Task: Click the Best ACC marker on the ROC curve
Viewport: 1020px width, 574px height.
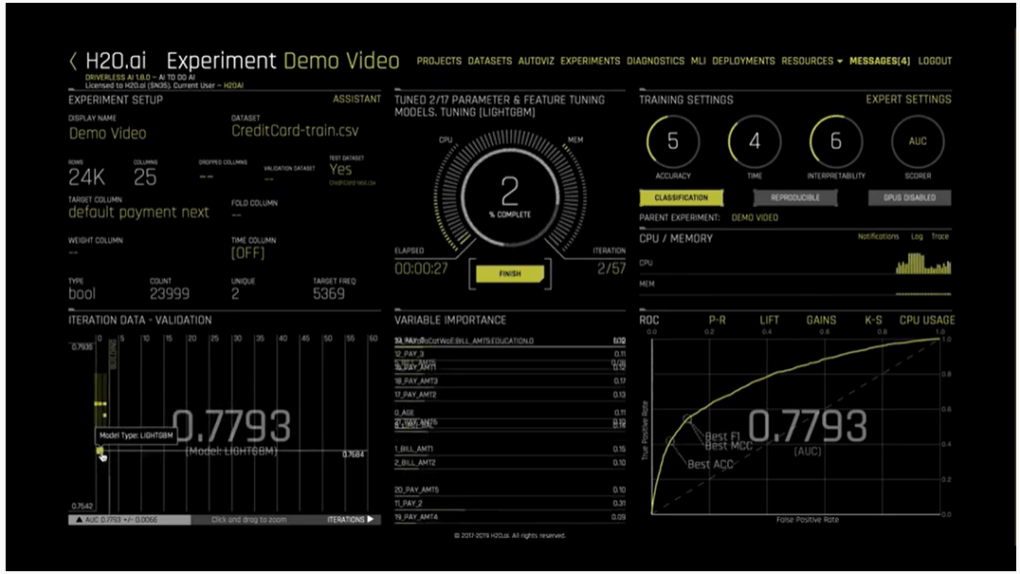Action: click(670, 442)
